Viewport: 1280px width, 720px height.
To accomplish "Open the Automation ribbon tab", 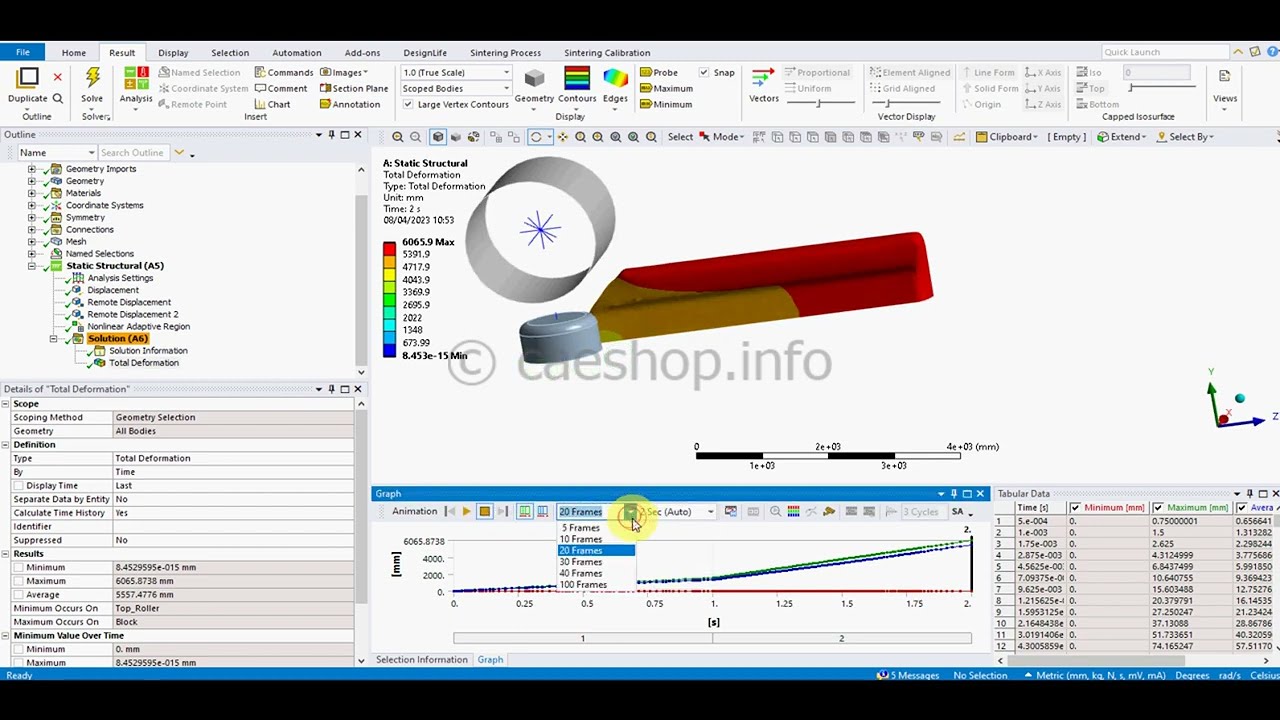I will pyautogui.click(x=296, y=53).
